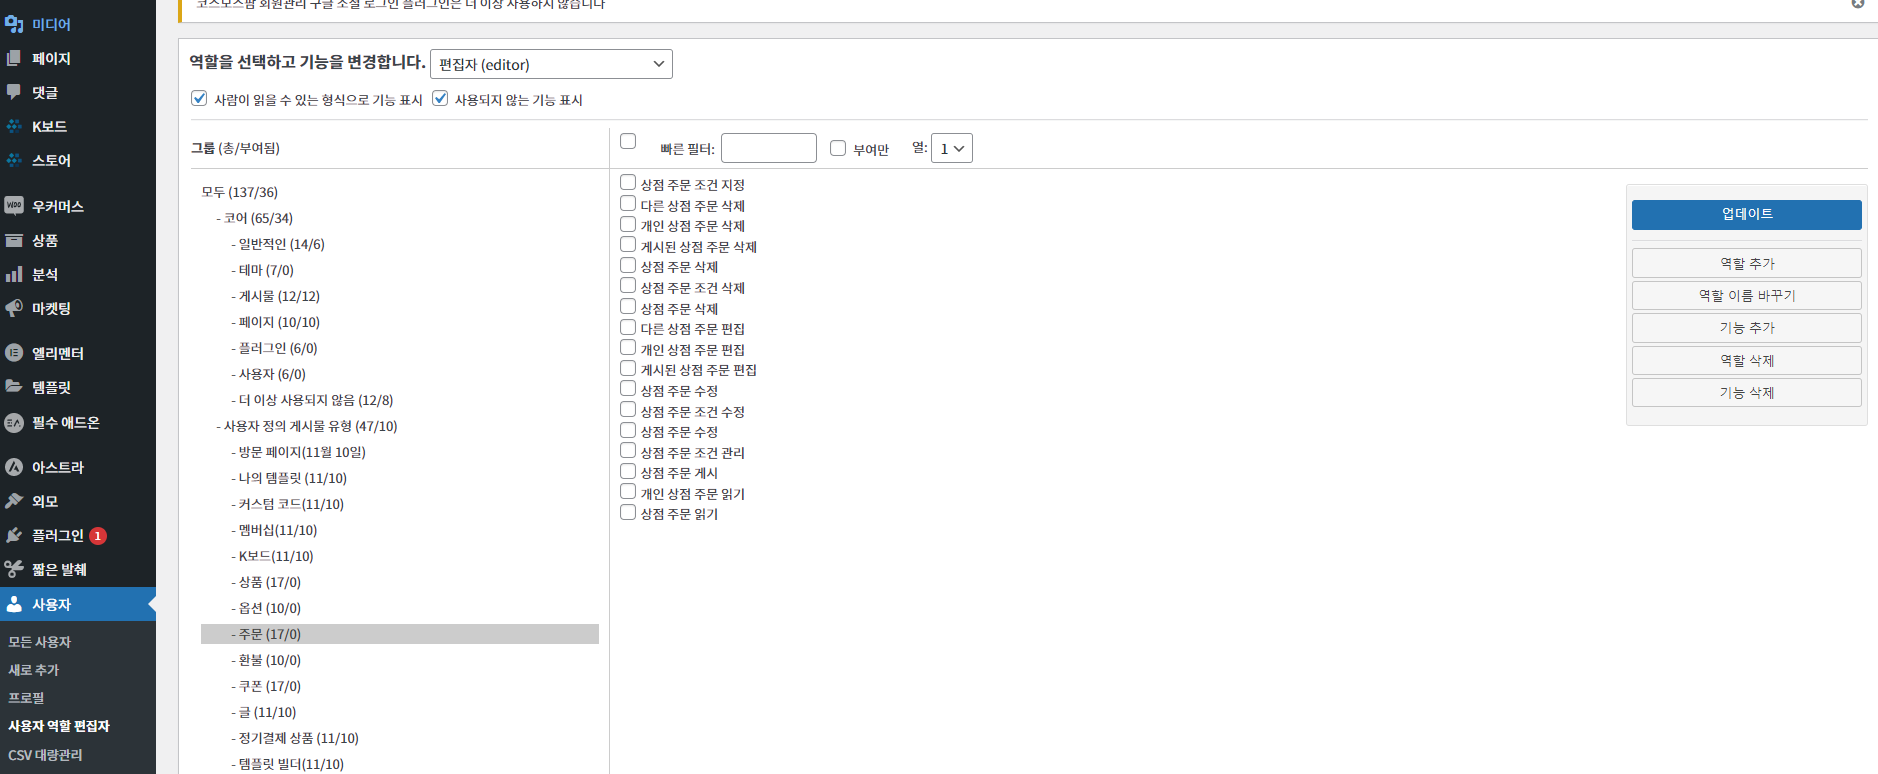
Task: Click the 필수 애드온 icon
Action: click(x=14, y=422)
